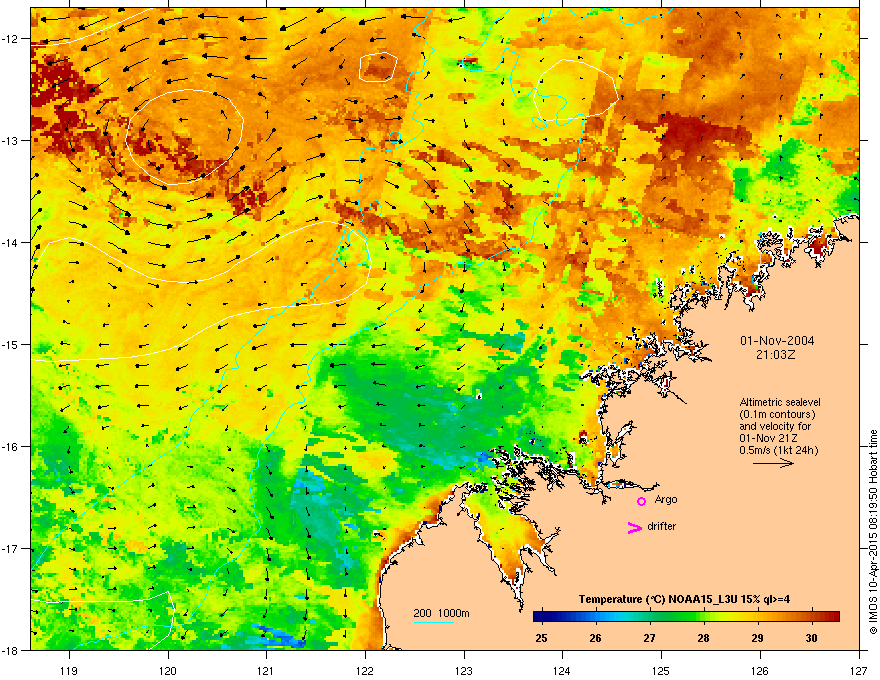Click the latitude axis label '-16'

point(10,447)
